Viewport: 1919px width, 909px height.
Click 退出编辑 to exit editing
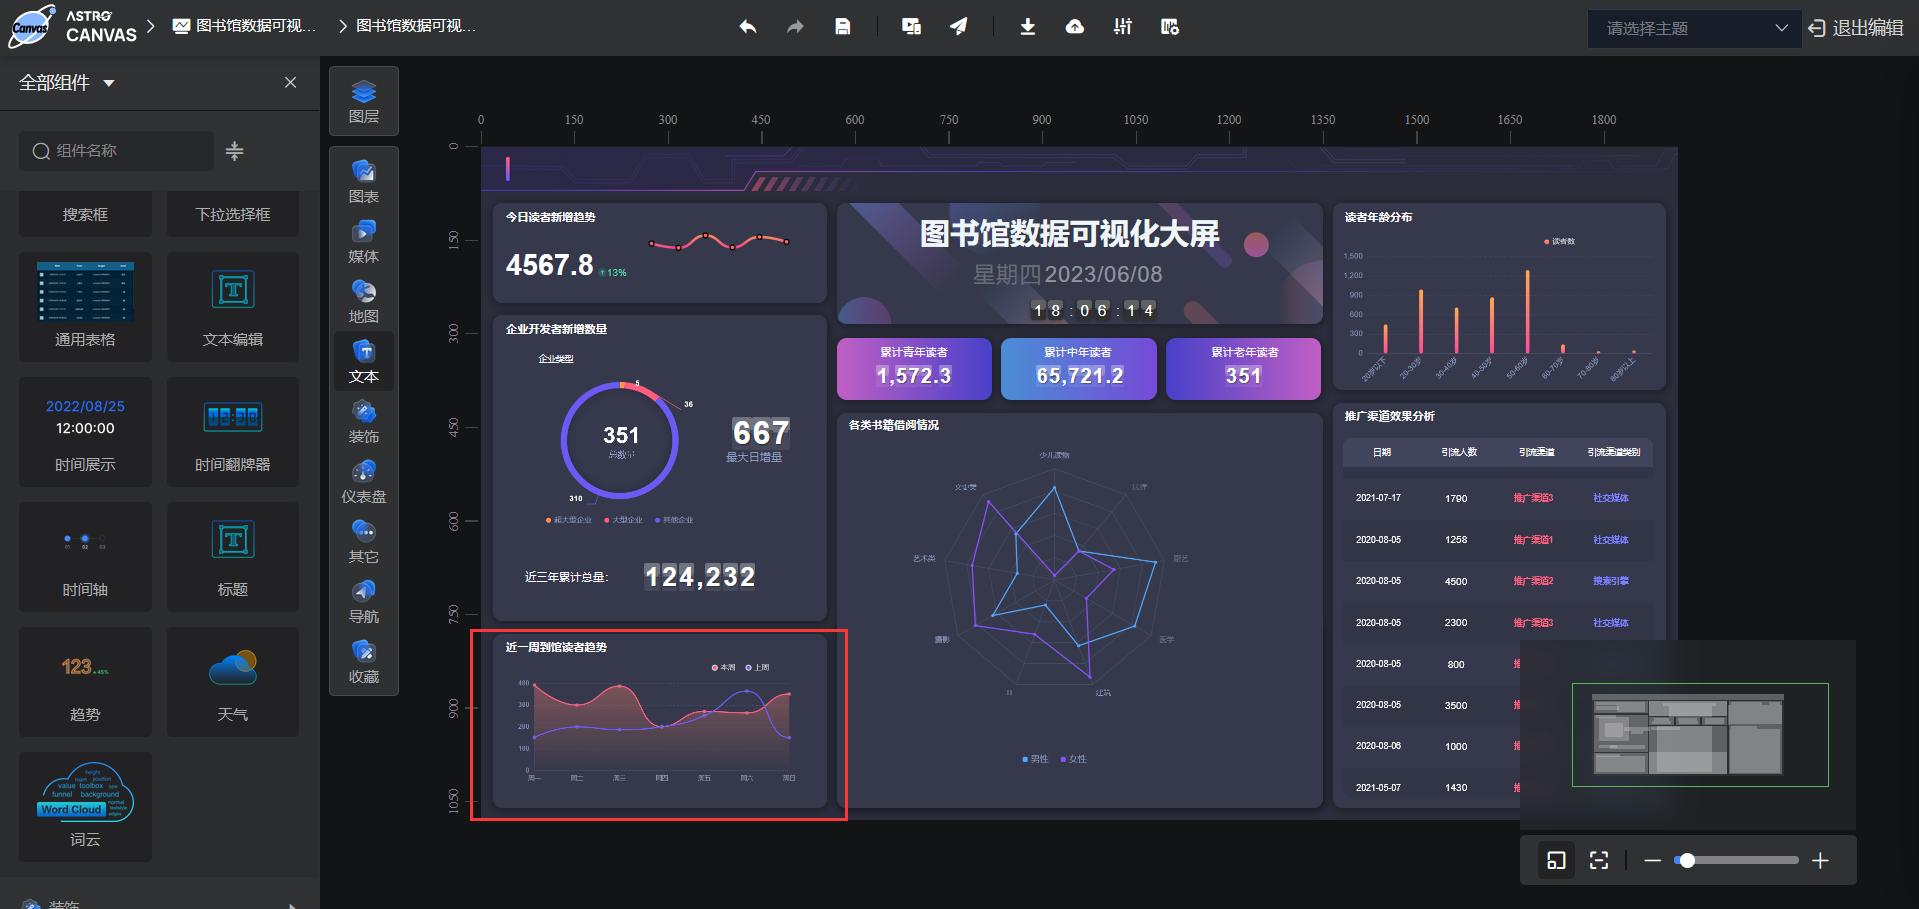point(1856,28)
